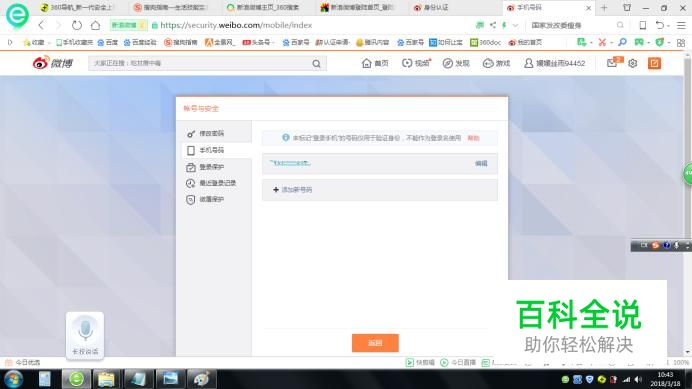Click the blue magnifier find tool icon
The width and height of the screenshot is (692, 389).
622,42
